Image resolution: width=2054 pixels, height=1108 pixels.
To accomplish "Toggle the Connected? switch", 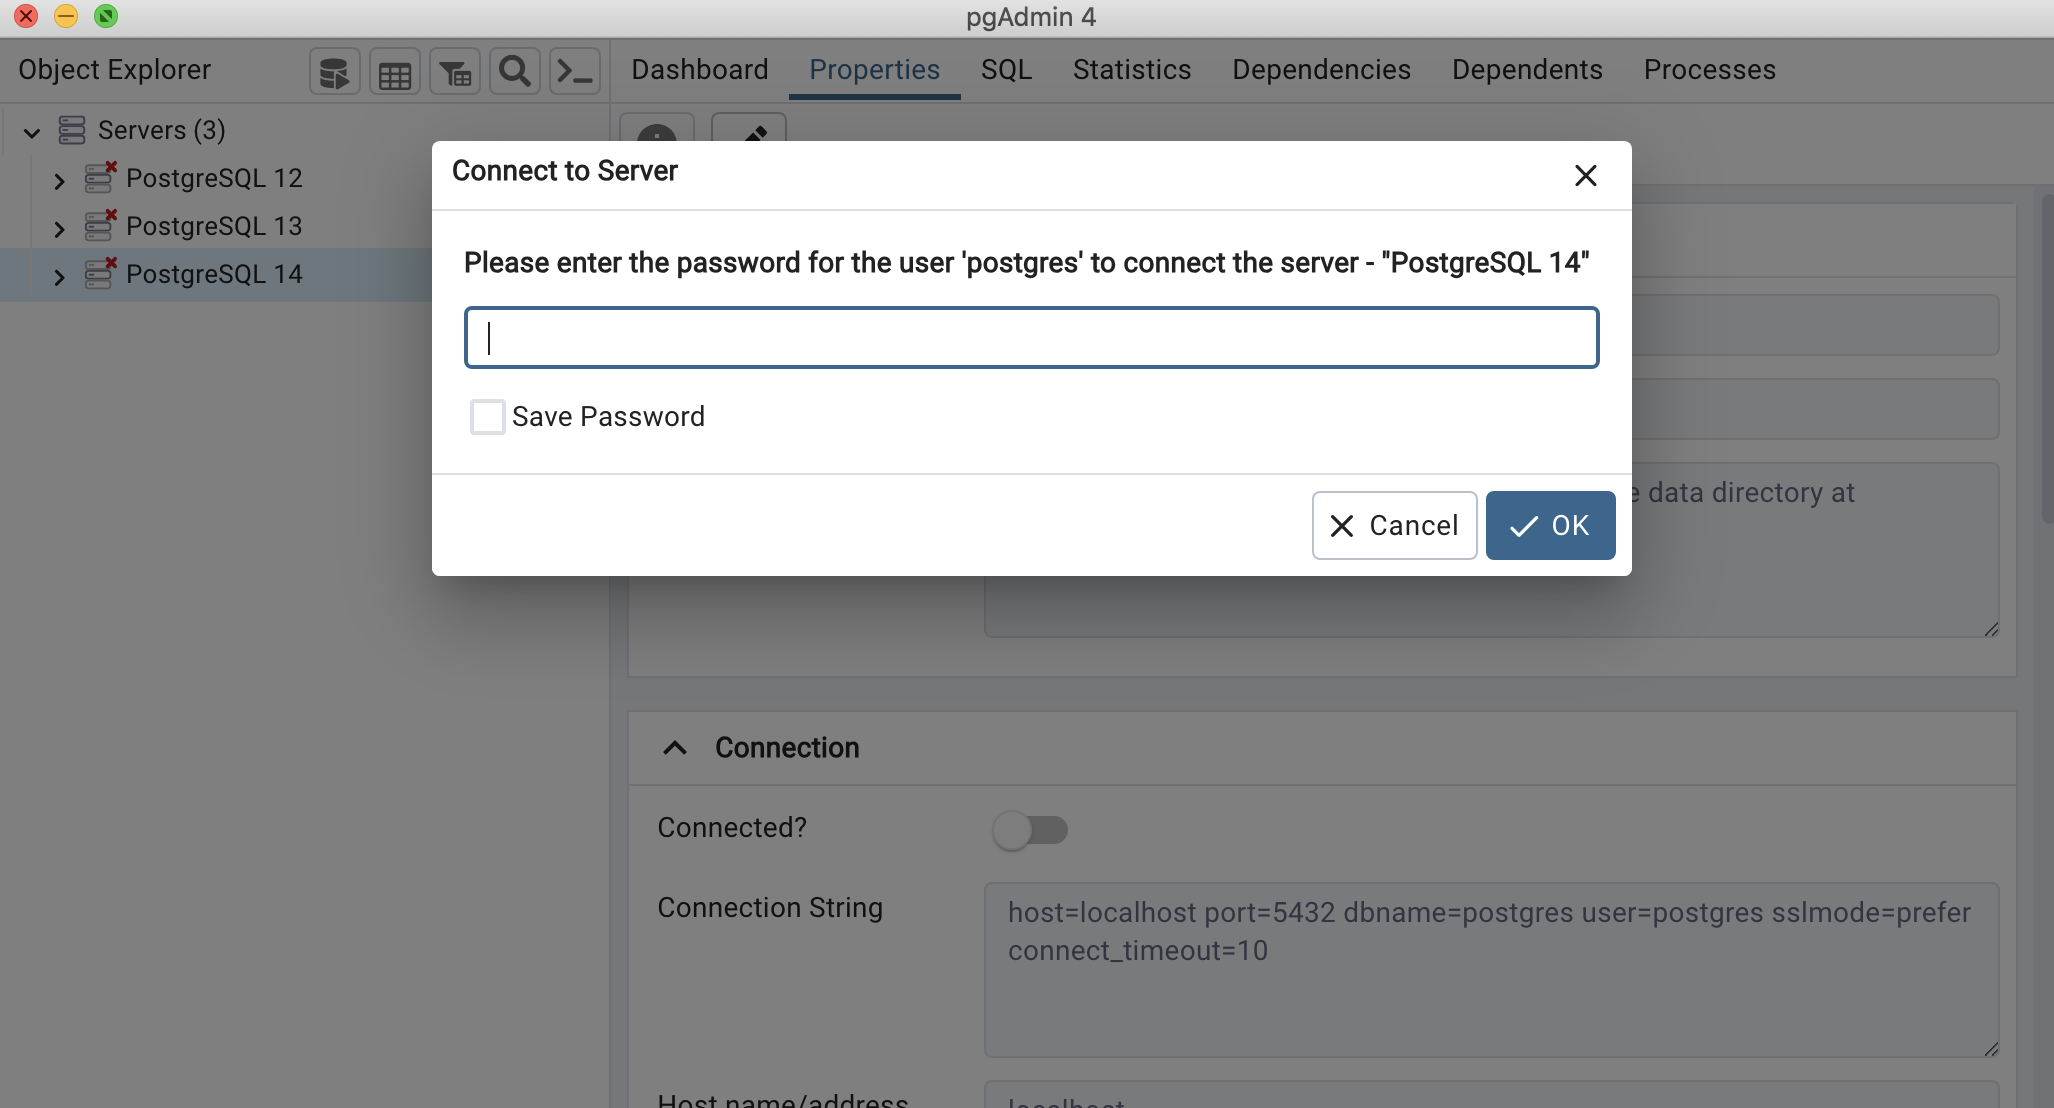I will click(x=1030, y=830).
